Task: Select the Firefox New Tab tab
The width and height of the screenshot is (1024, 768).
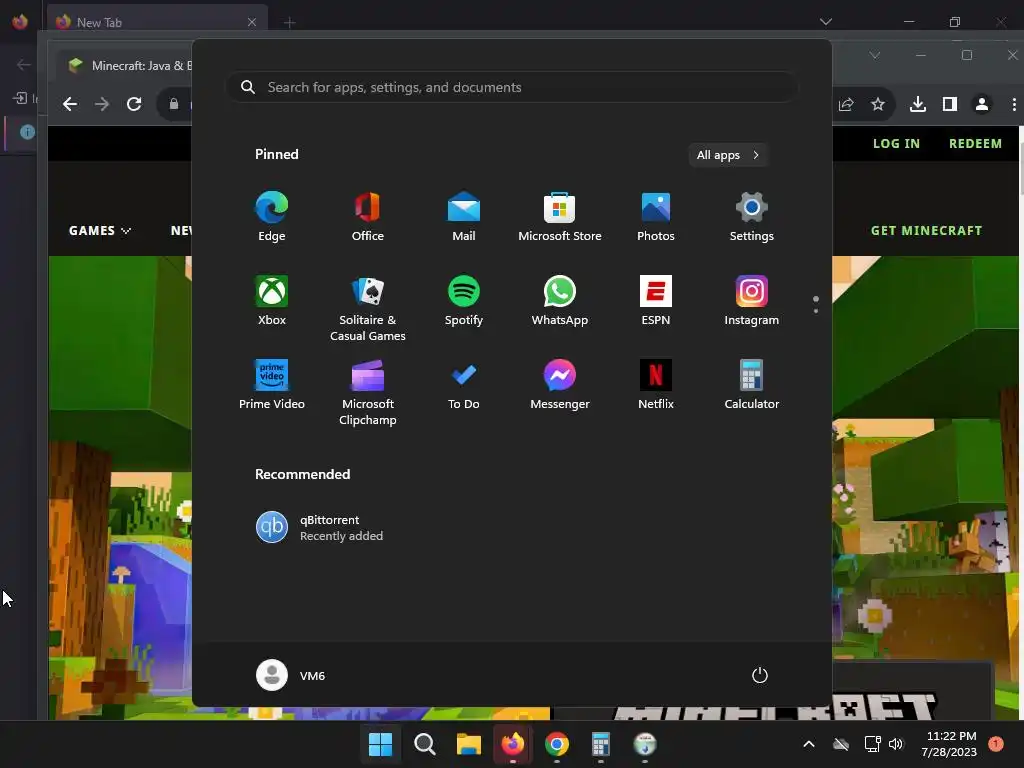Action: pos(157,22)
